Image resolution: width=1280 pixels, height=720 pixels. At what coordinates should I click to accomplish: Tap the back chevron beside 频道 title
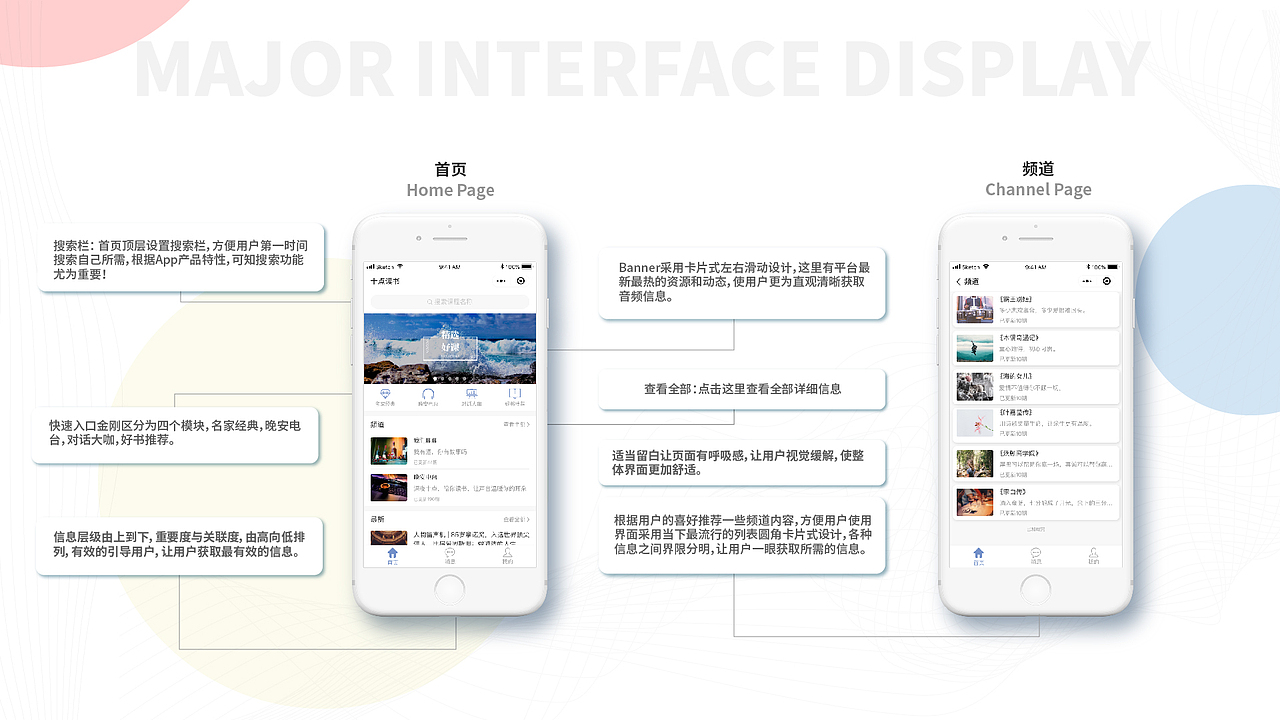958,280
